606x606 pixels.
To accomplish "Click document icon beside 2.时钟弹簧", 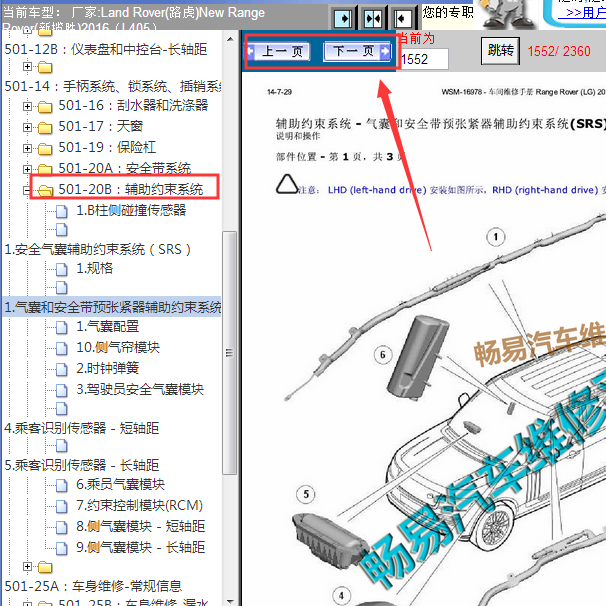I will tap(61, 369).
